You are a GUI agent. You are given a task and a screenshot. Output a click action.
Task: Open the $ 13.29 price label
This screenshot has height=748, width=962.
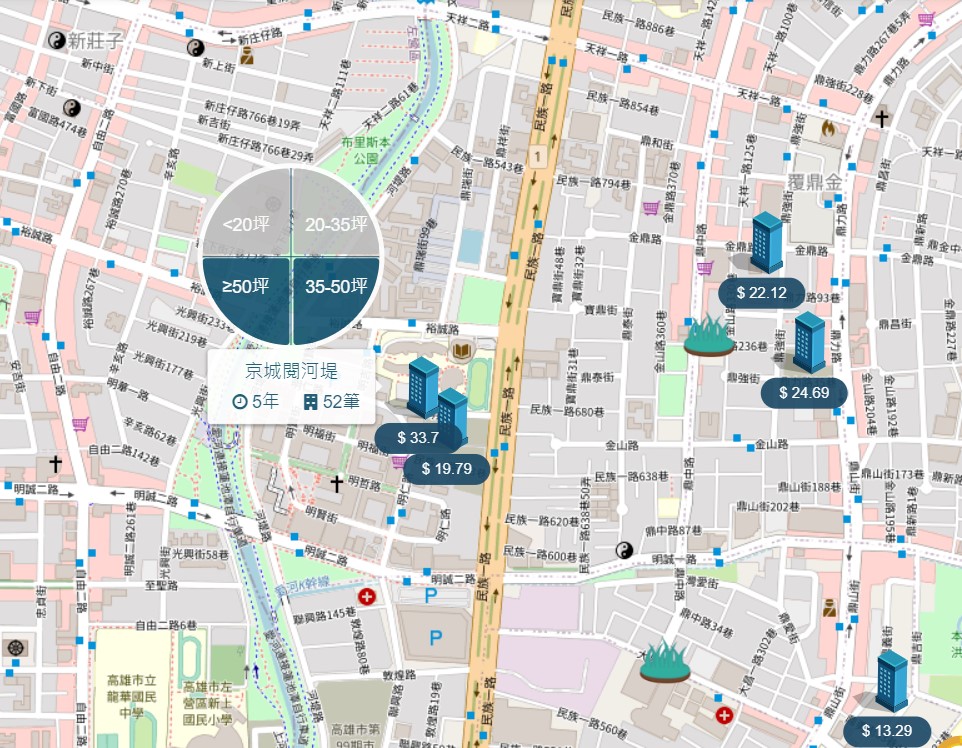tap(887, 730)
